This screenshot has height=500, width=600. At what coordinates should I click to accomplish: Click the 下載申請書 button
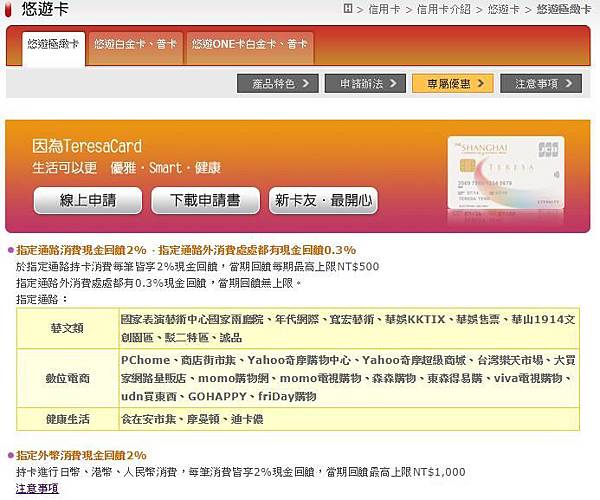[x=205, y=200]
